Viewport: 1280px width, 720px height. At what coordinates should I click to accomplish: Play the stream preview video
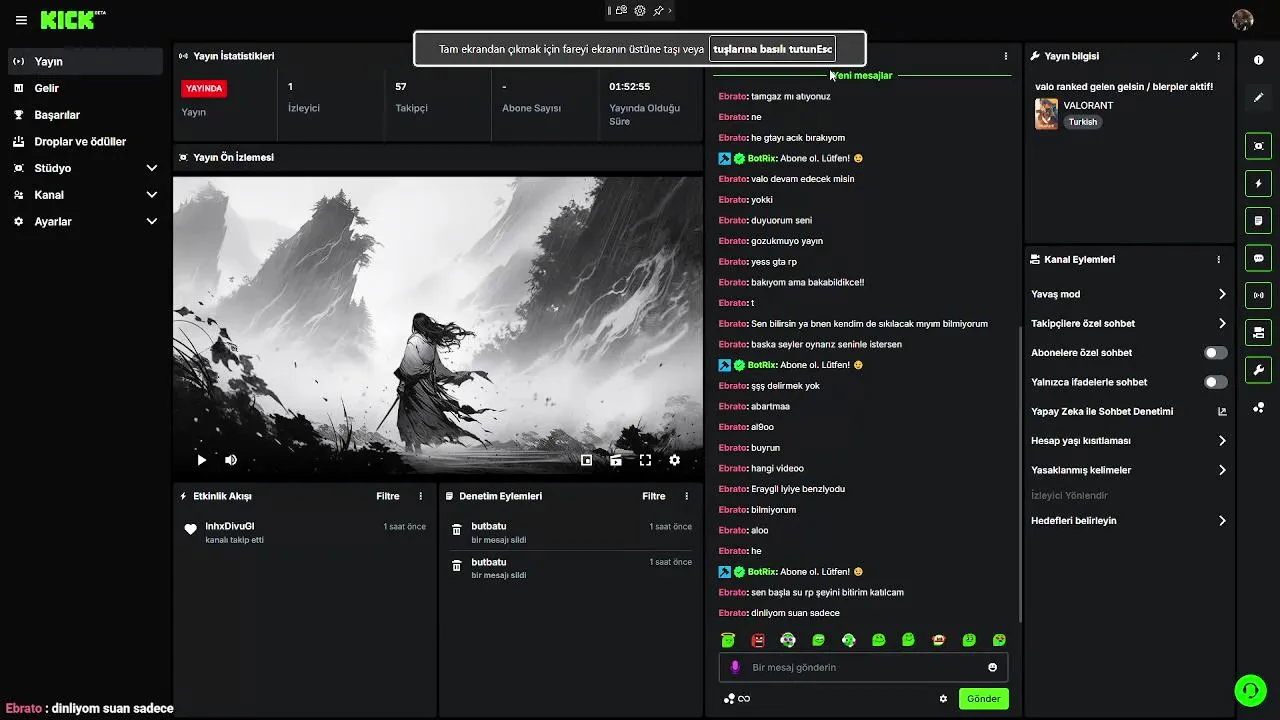click(201, 460)
